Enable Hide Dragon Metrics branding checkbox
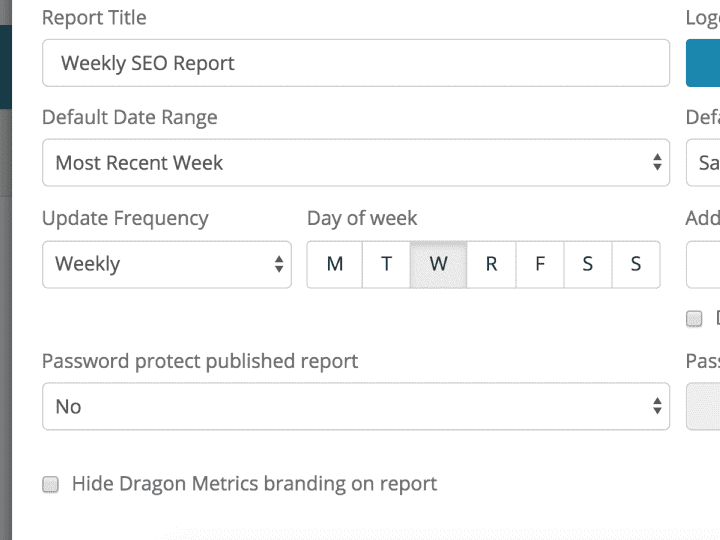 [x=50, y=485]
